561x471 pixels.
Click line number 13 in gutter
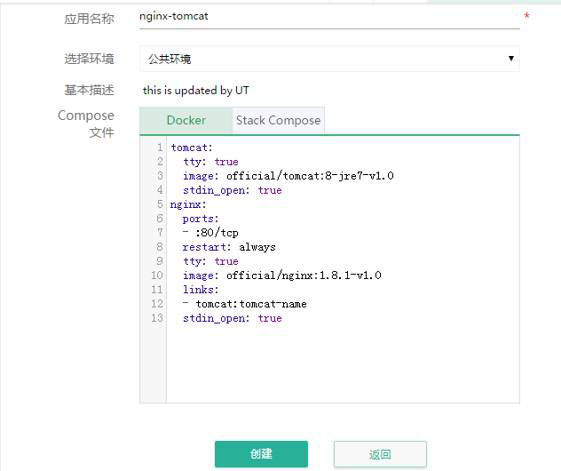pos(157,318)
